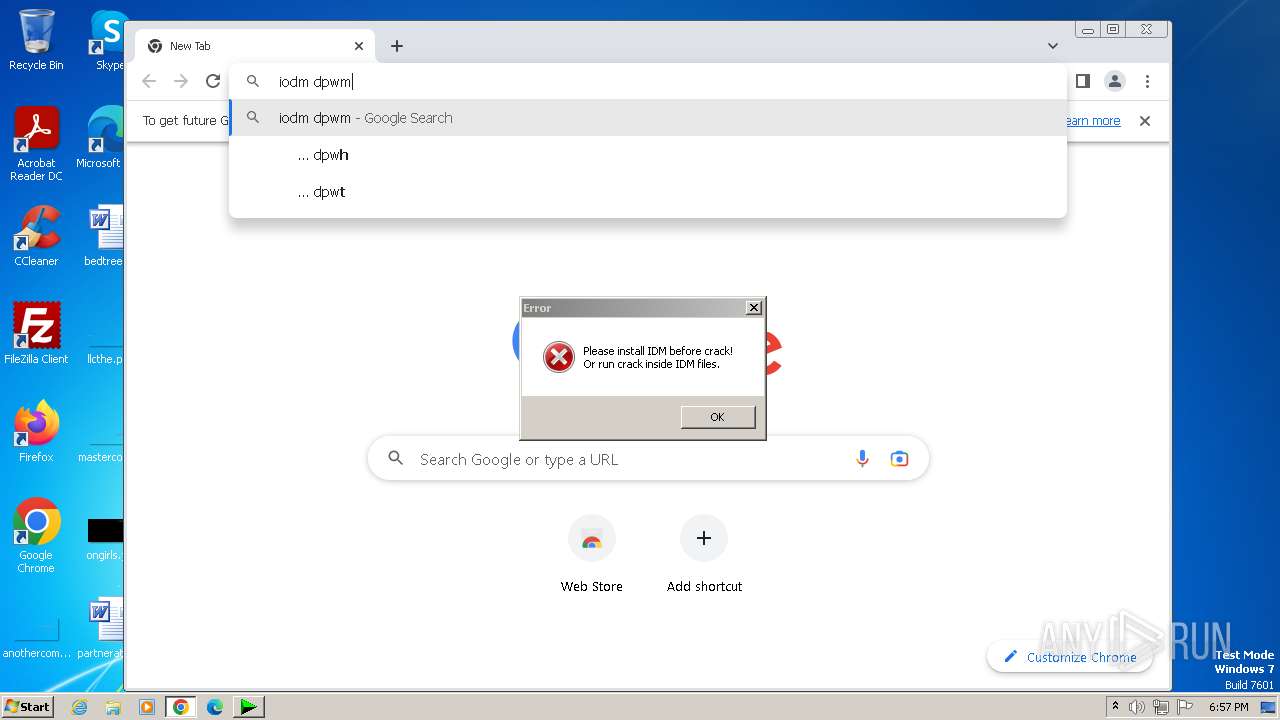The height and width of the screenshot is (720, 1280).
Task: Go forward in Chrome navigation
Action: tap(181, 81)
